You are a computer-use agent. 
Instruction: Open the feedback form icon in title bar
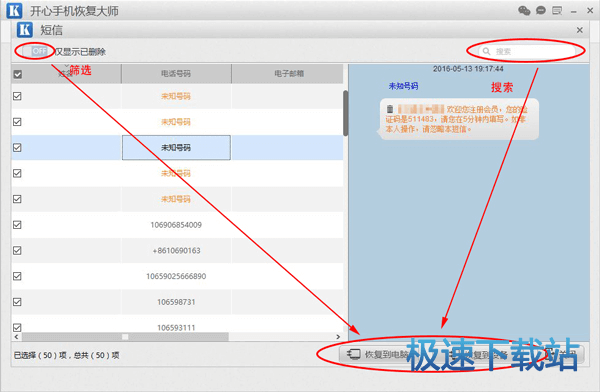click(557, 11)
